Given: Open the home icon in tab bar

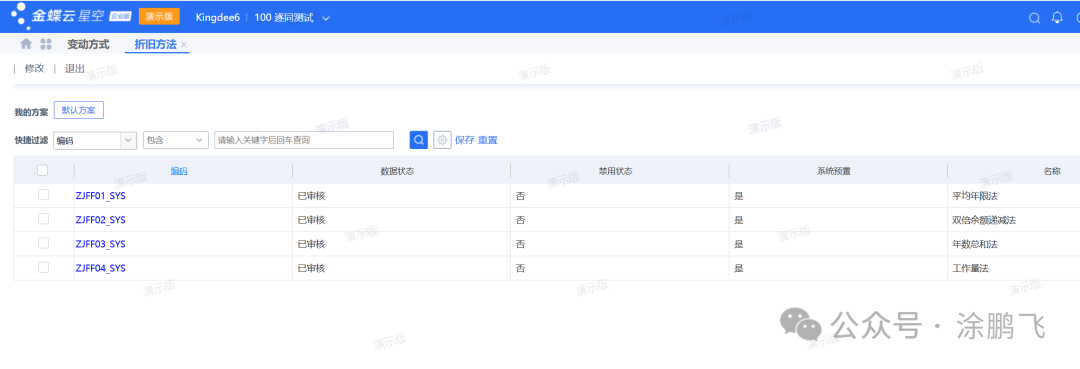Looking at the screenshot, I should click(x=26, y=44).
